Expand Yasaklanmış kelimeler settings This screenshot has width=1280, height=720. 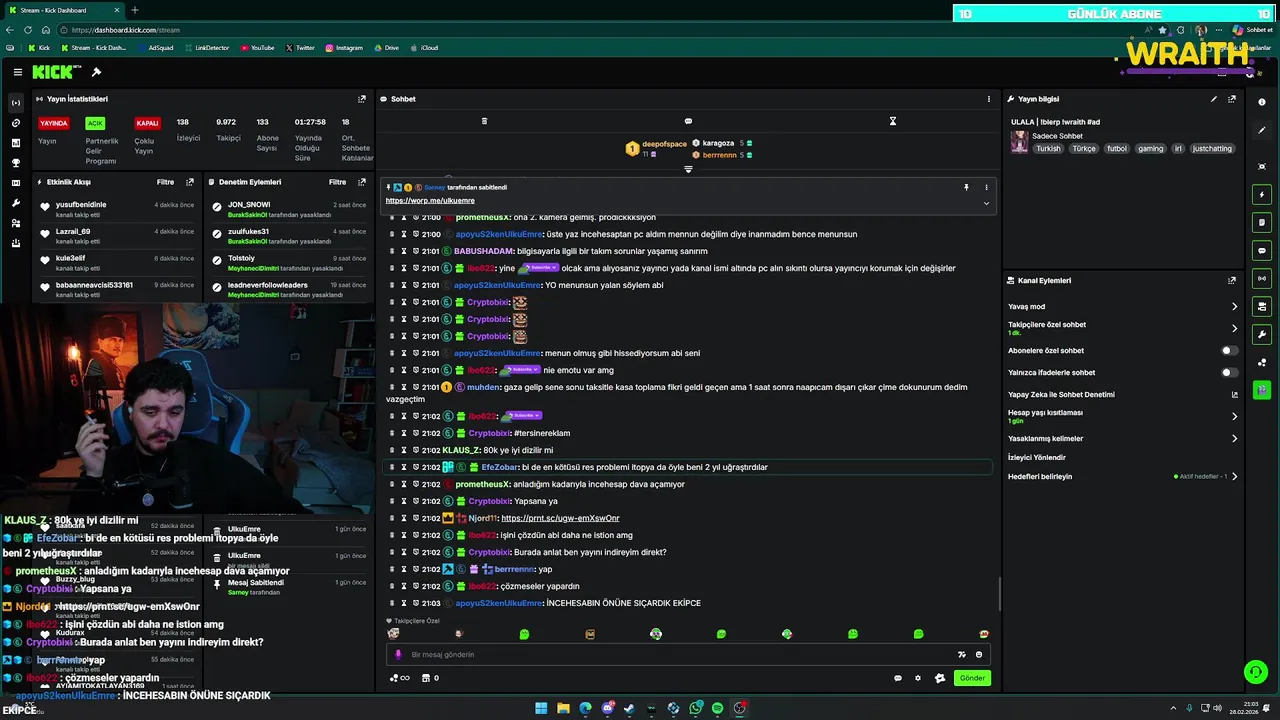pyautogui.click(x=1234, y=438)
